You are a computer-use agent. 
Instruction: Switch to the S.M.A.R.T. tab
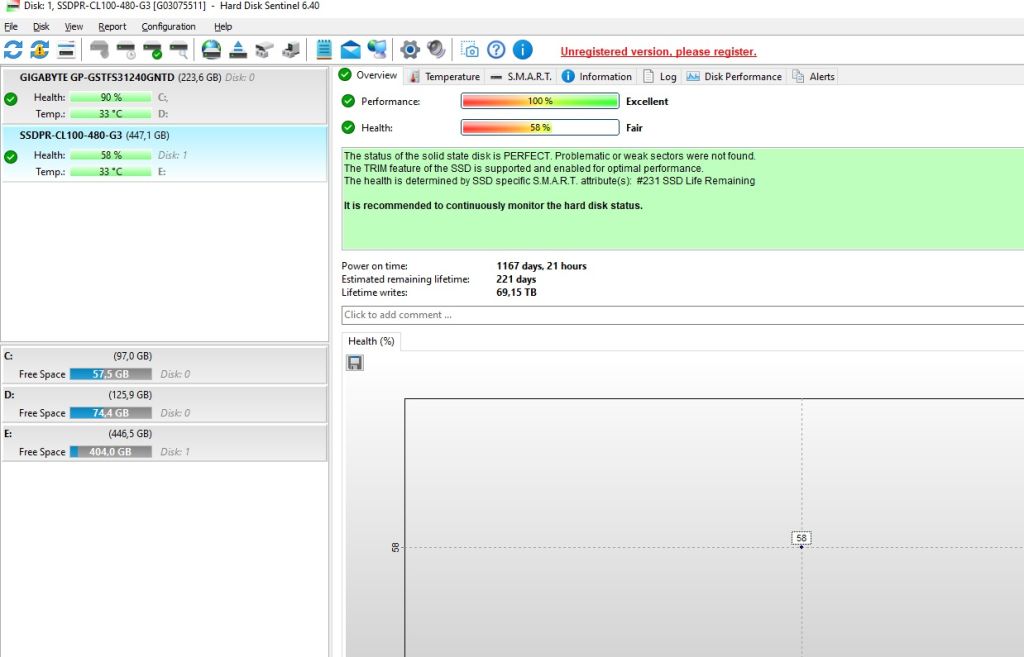pos(521,76)
